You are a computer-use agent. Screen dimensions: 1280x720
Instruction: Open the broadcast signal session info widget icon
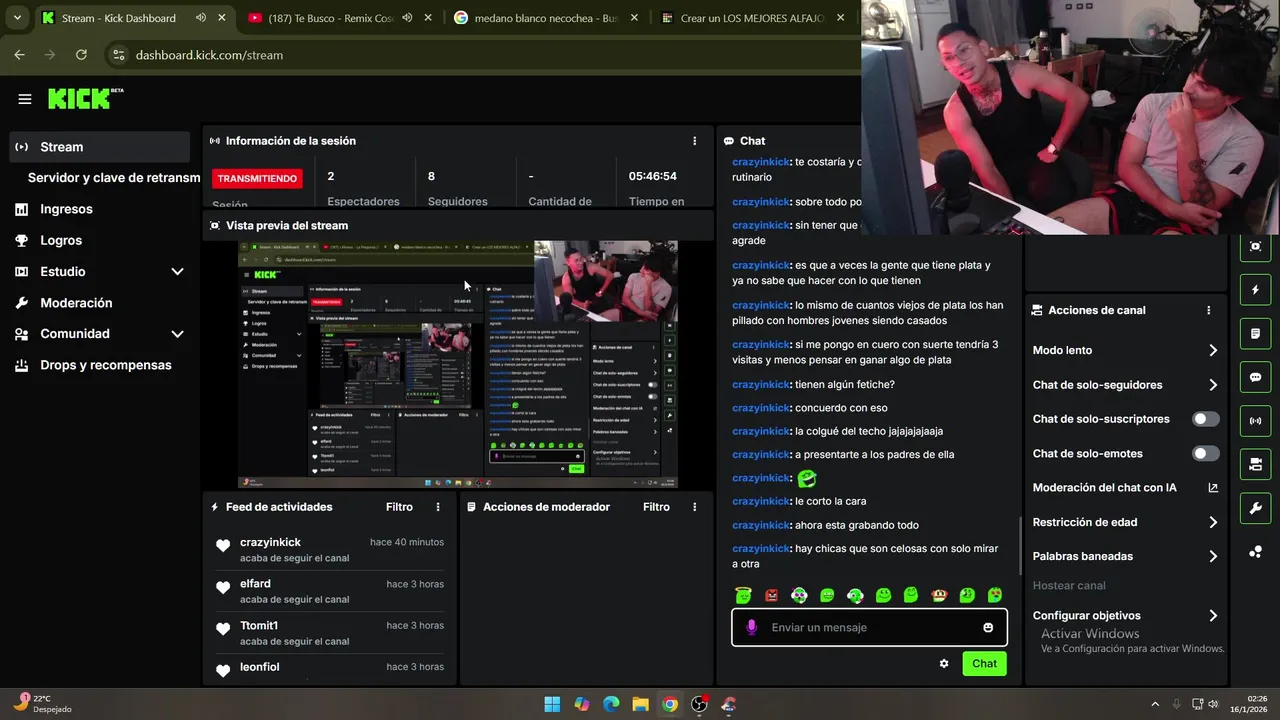[1256, 421]
